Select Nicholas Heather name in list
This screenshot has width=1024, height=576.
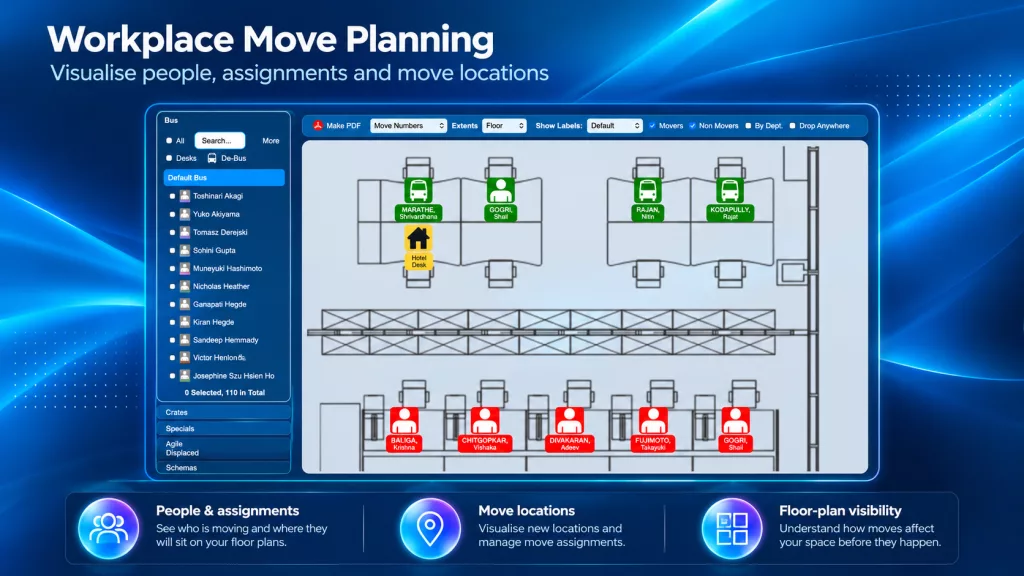[221, 286]
